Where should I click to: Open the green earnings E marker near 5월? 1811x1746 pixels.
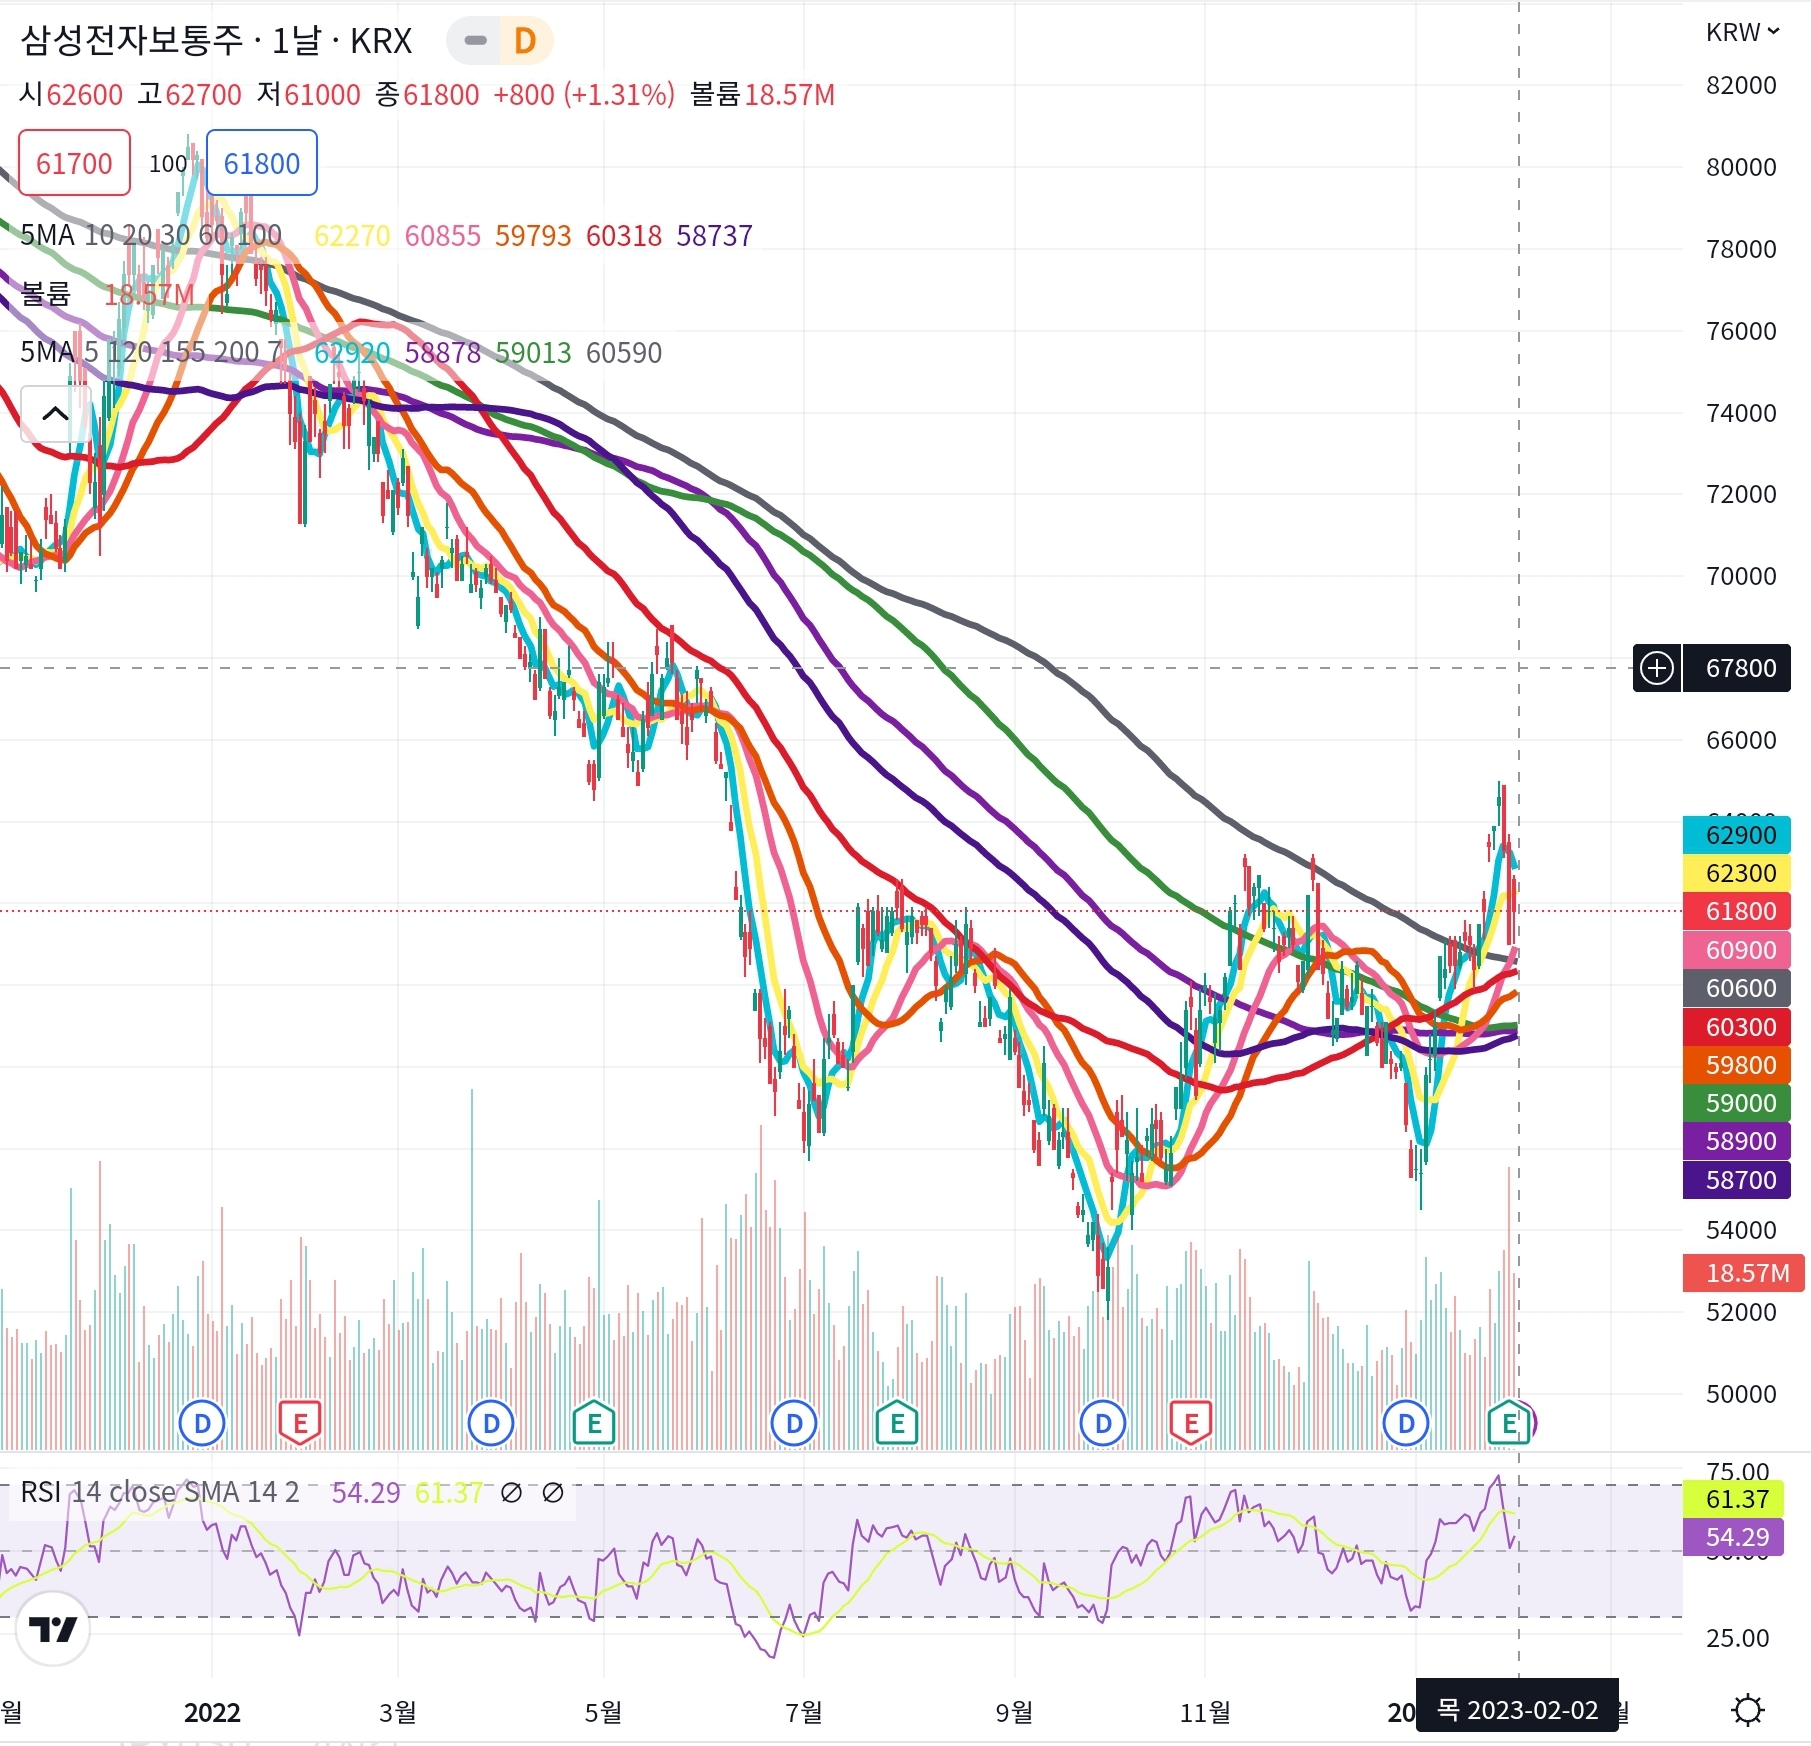[x=594, y=1423]
